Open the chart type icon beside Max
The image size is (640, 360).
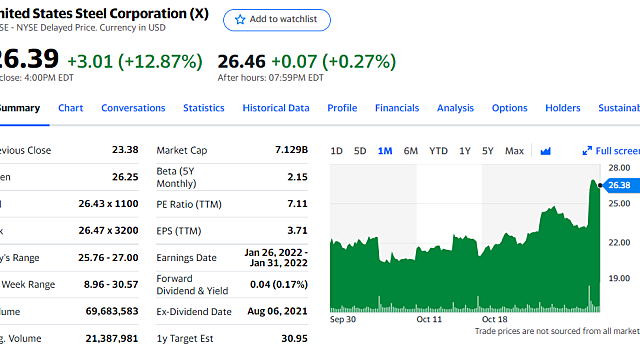545,151
